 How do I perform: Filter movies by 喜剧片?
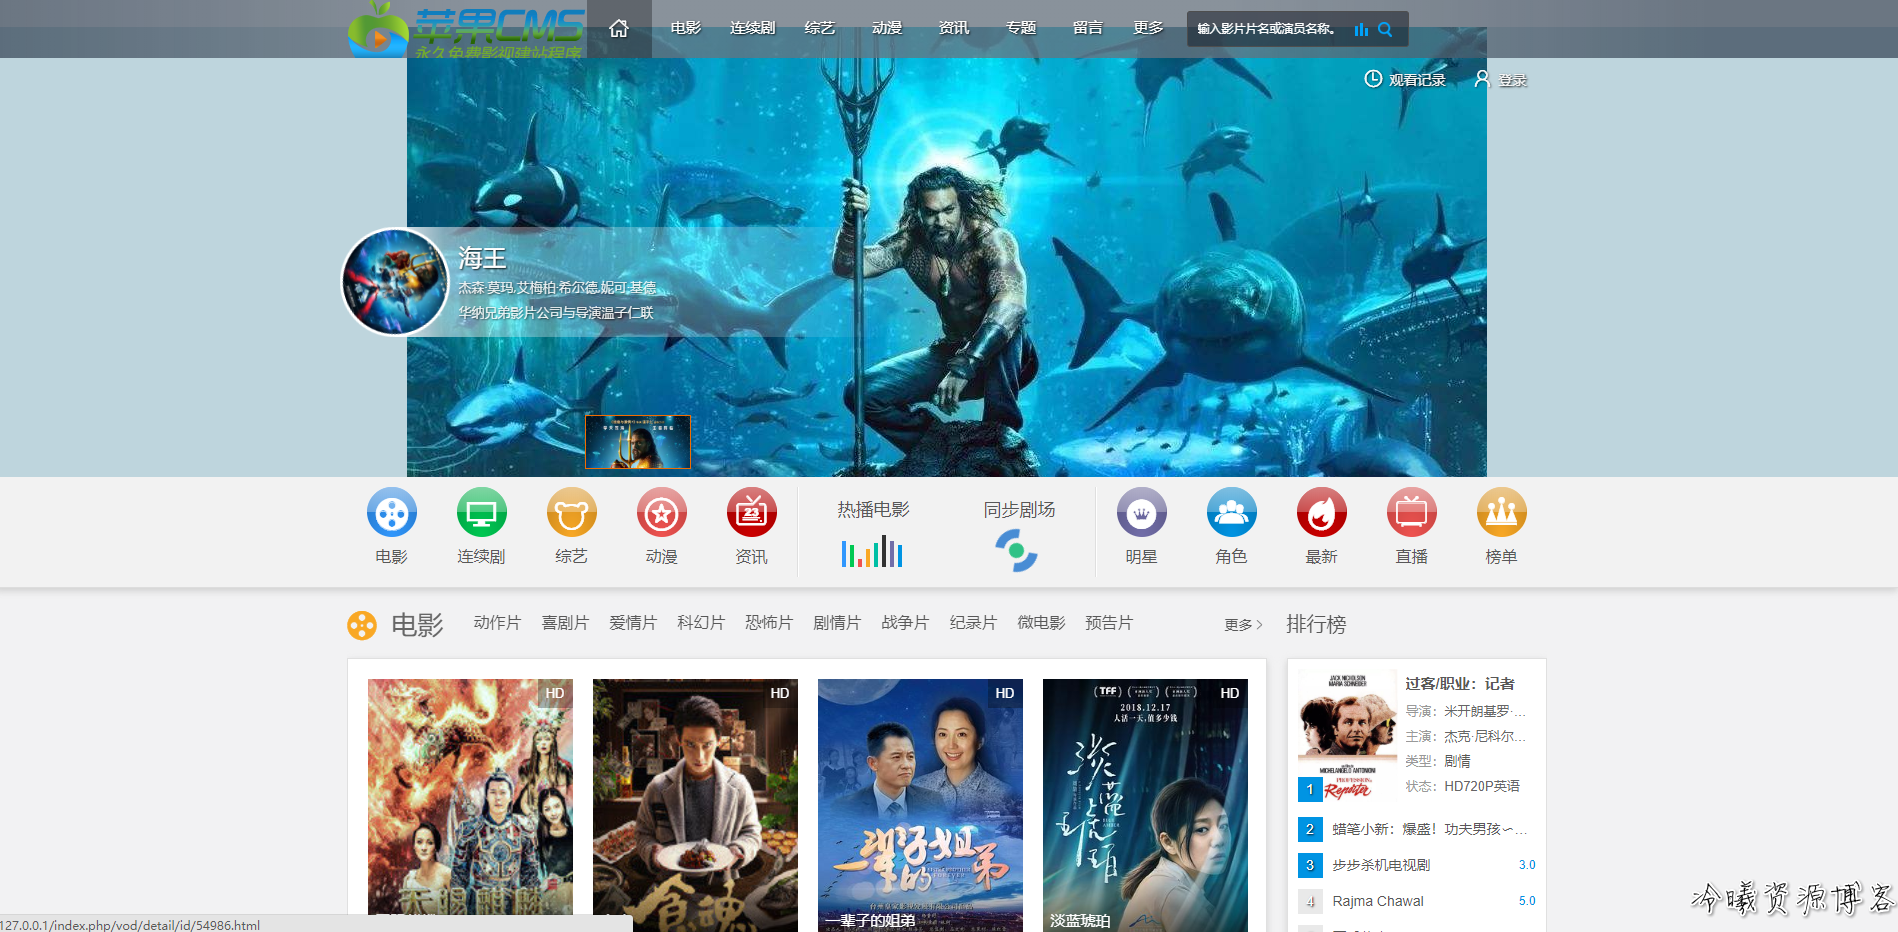click(565, 623)
